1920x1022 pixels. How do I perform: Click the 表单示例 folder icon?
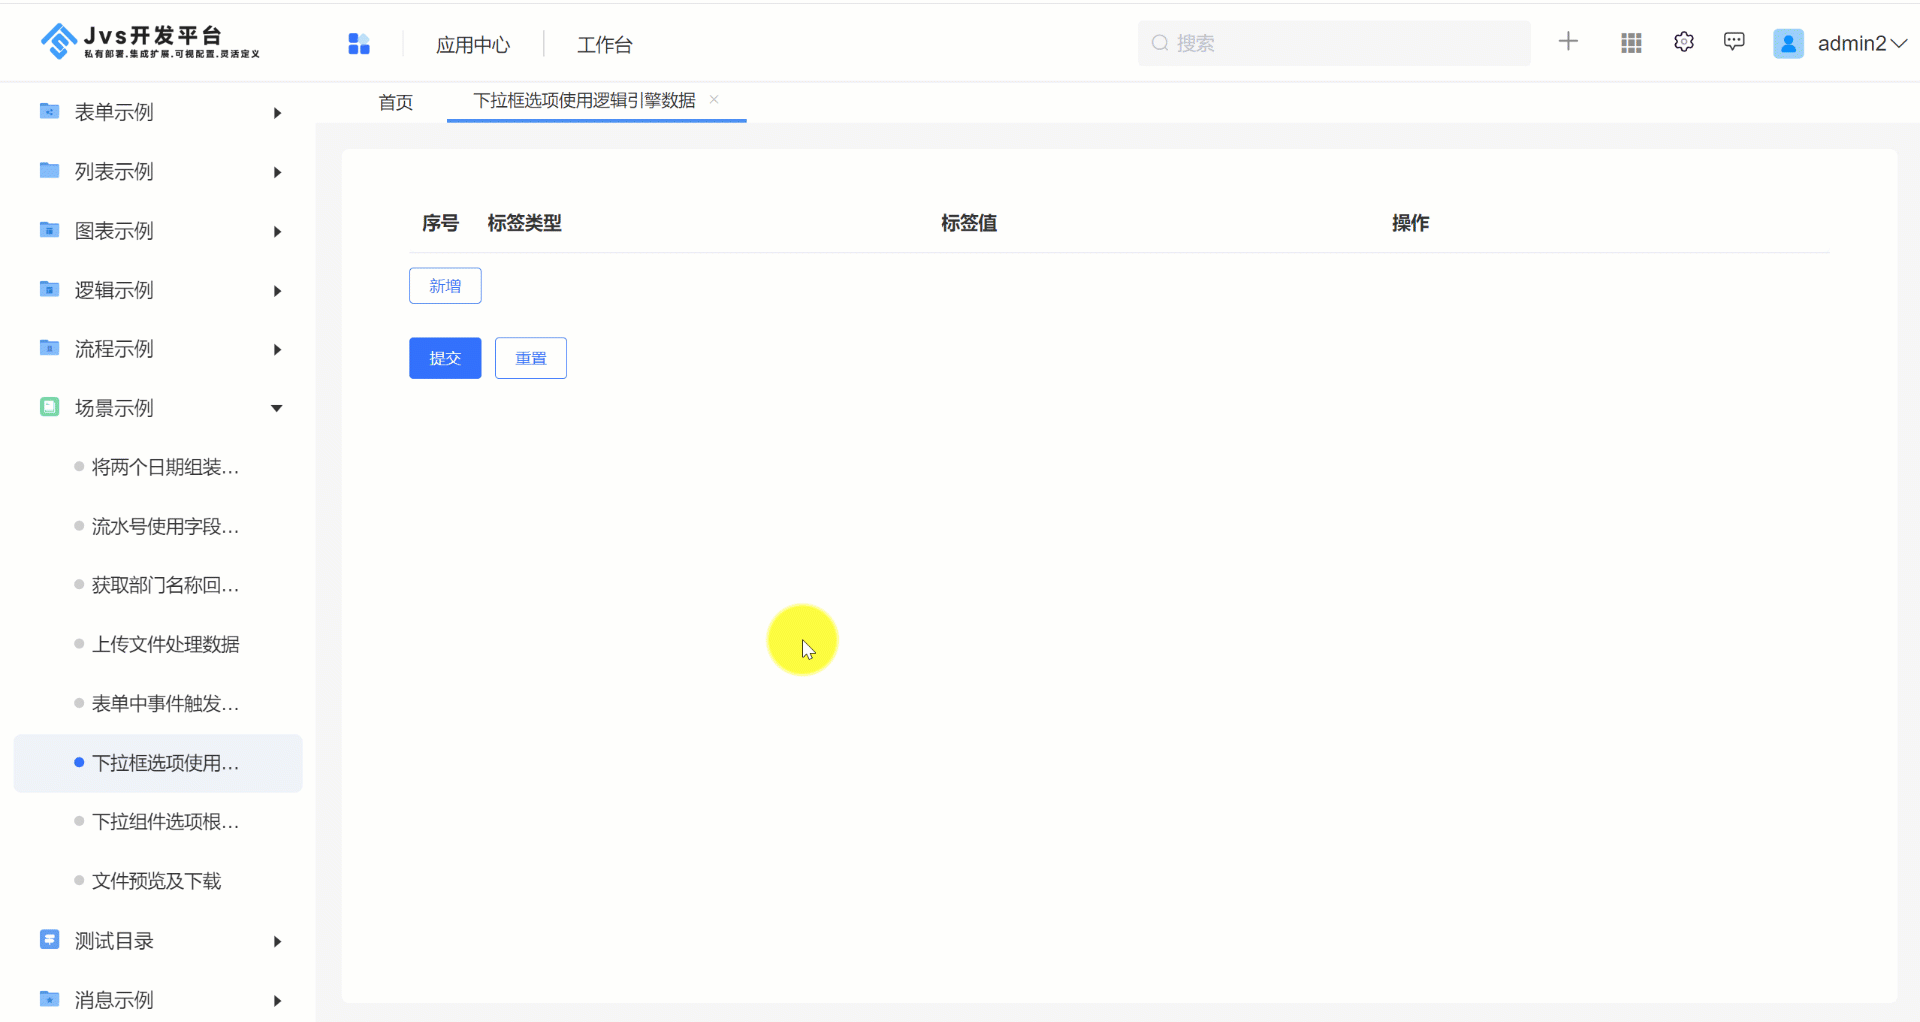pos(49,111)
